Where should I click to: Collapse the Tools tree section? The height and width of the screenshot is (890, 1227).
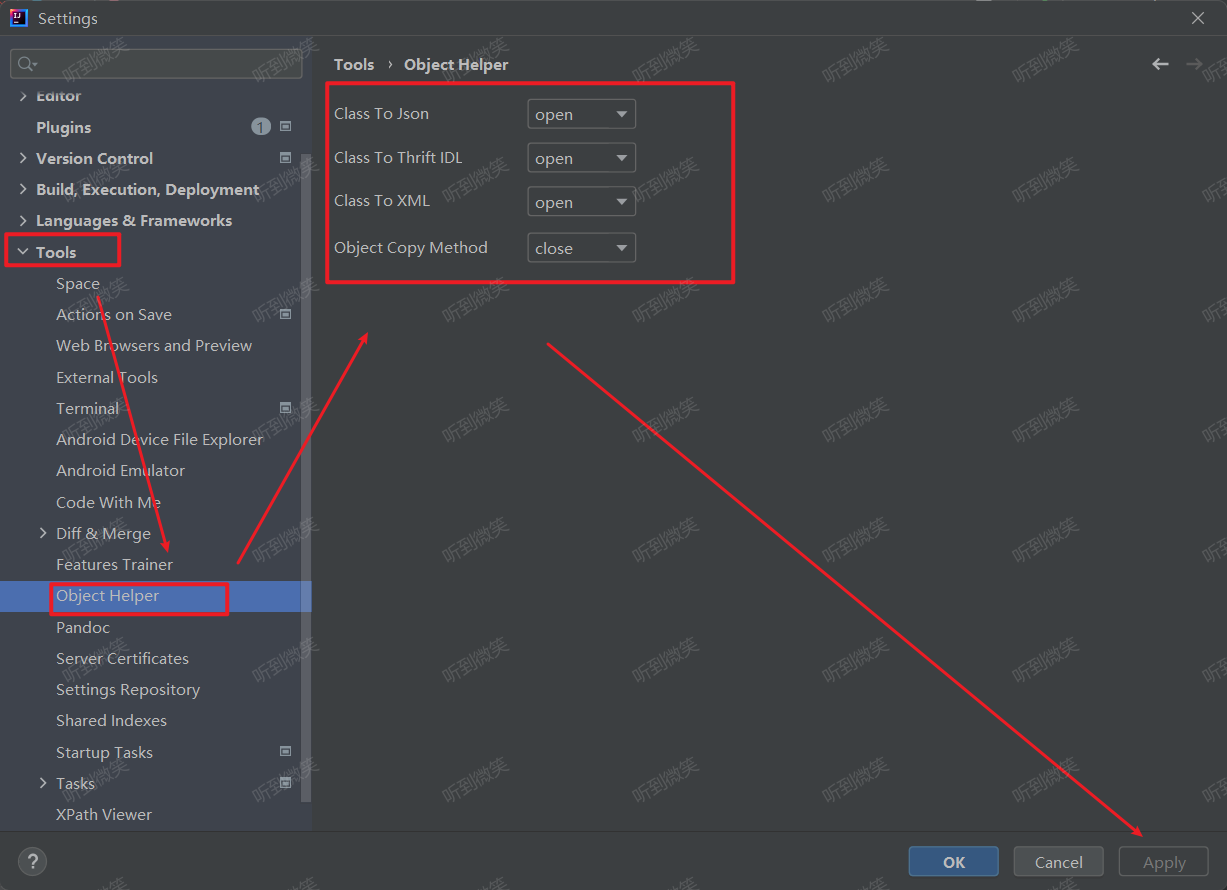point(23,250)
